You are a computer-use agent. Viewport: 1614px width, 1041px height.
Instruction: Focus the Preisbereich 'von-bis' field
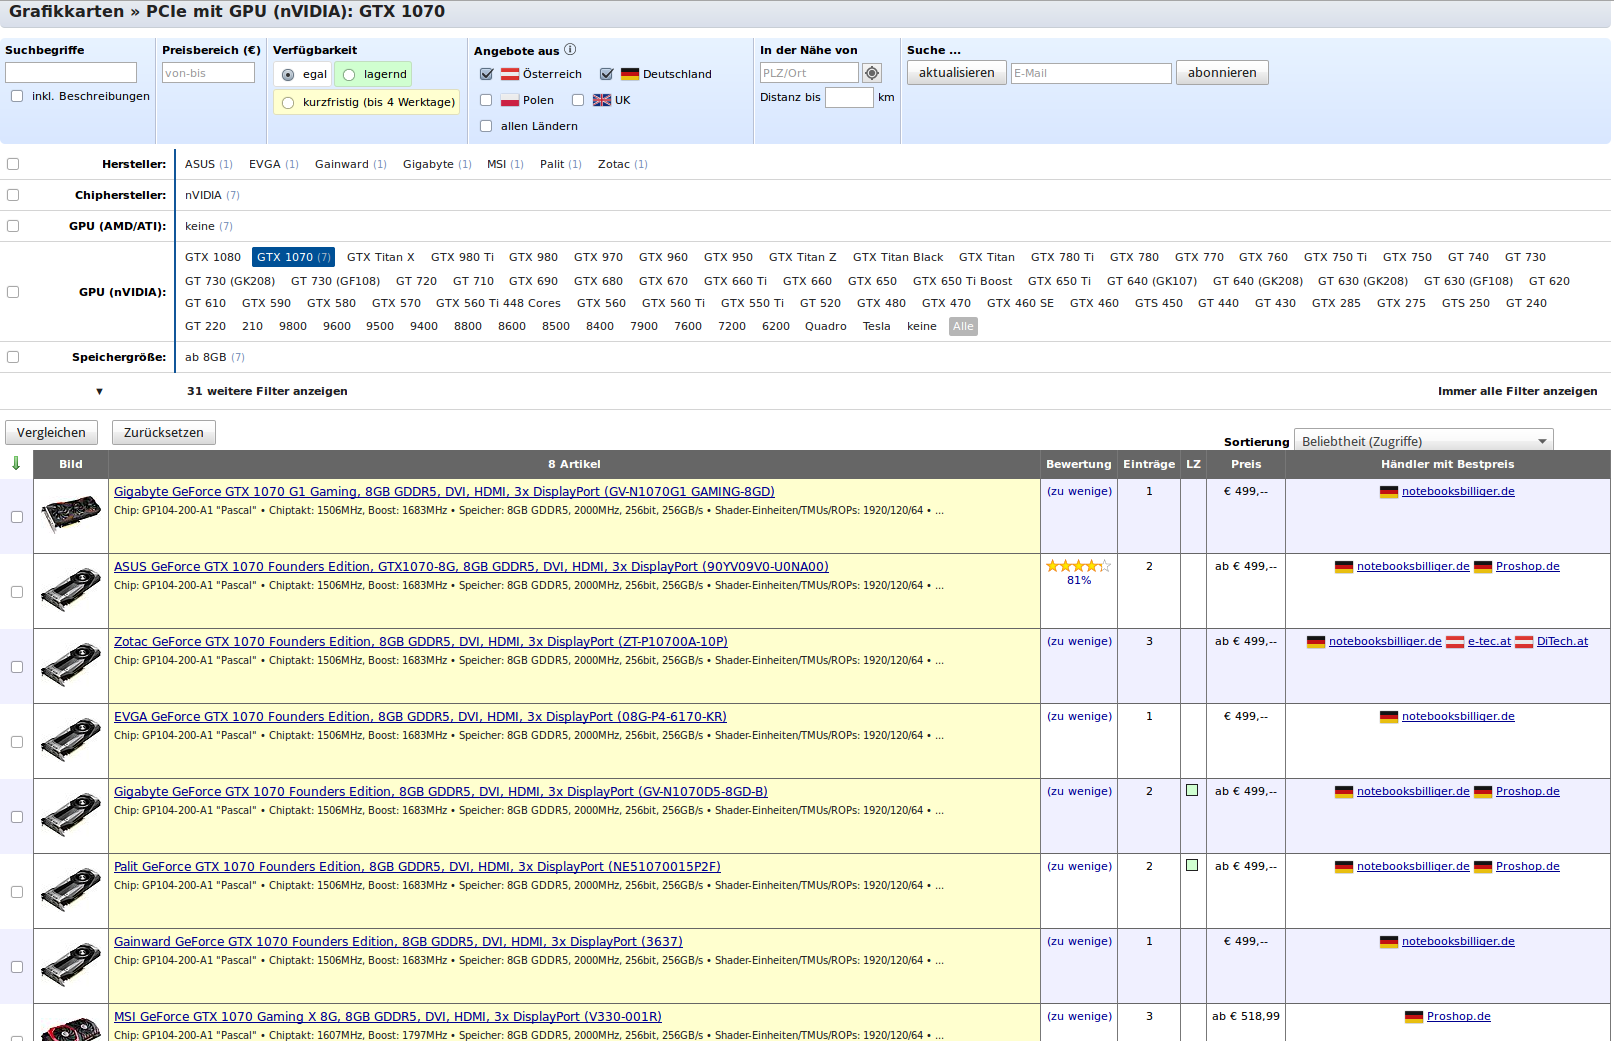(x=208, y=73)
